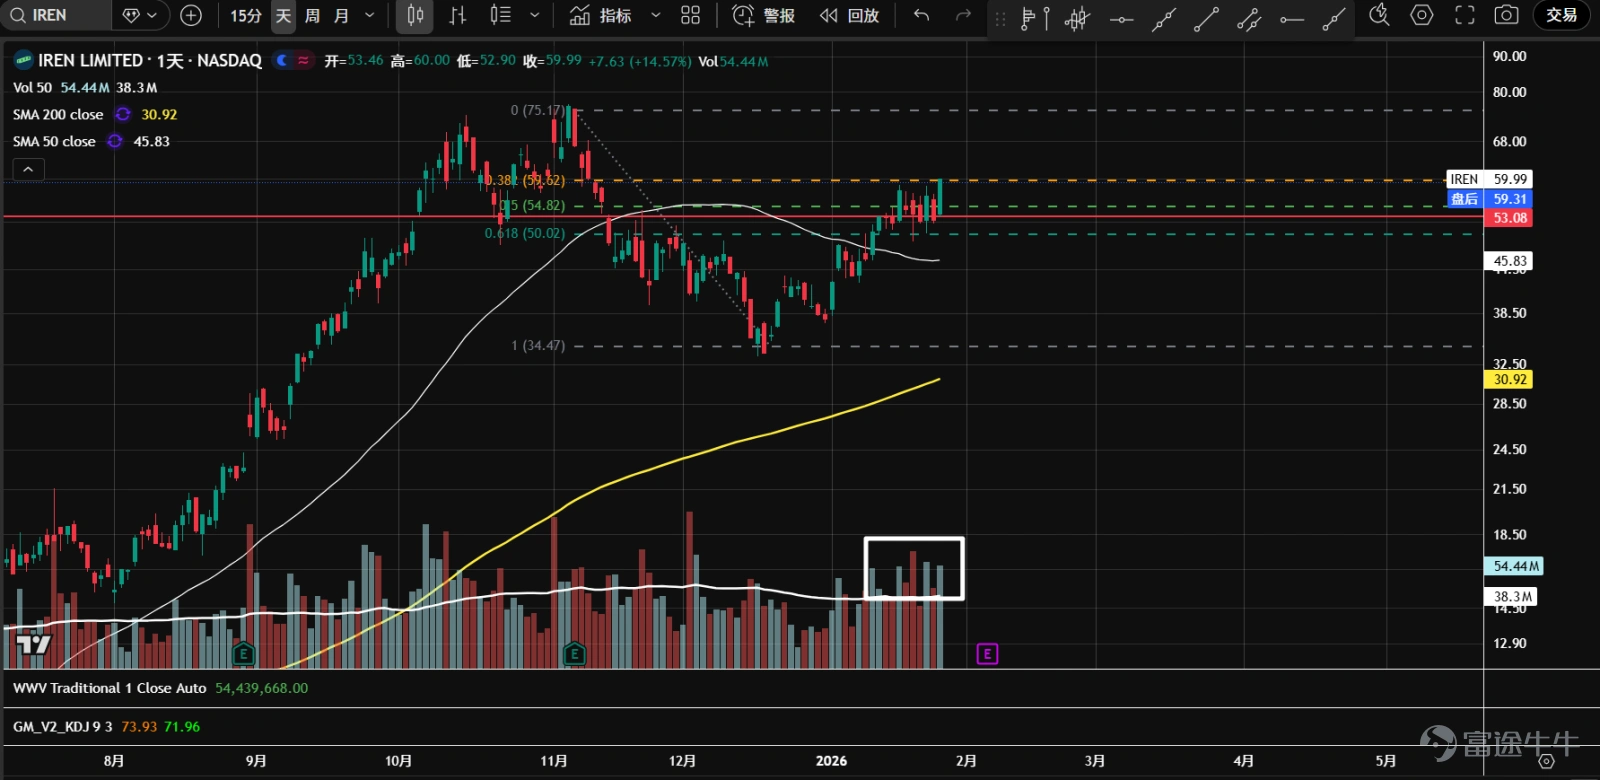Open the layout grid selector
Screen dimensions: 1600x780
[x=691, y=15]
